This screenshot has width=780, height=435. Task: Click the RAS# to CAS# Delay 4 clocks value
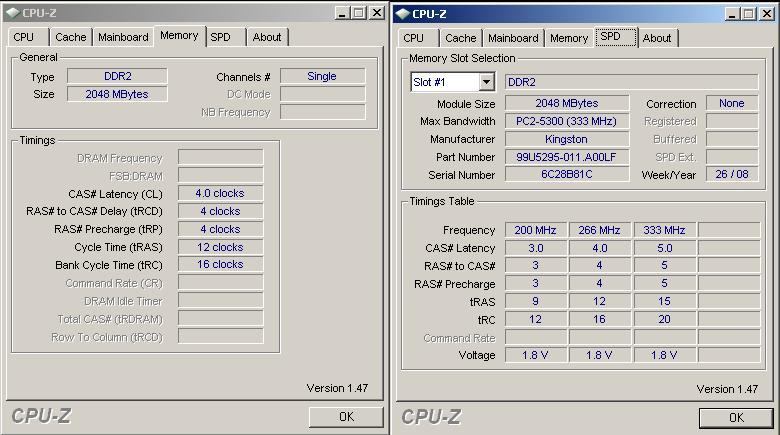click(x=220, y=211)
